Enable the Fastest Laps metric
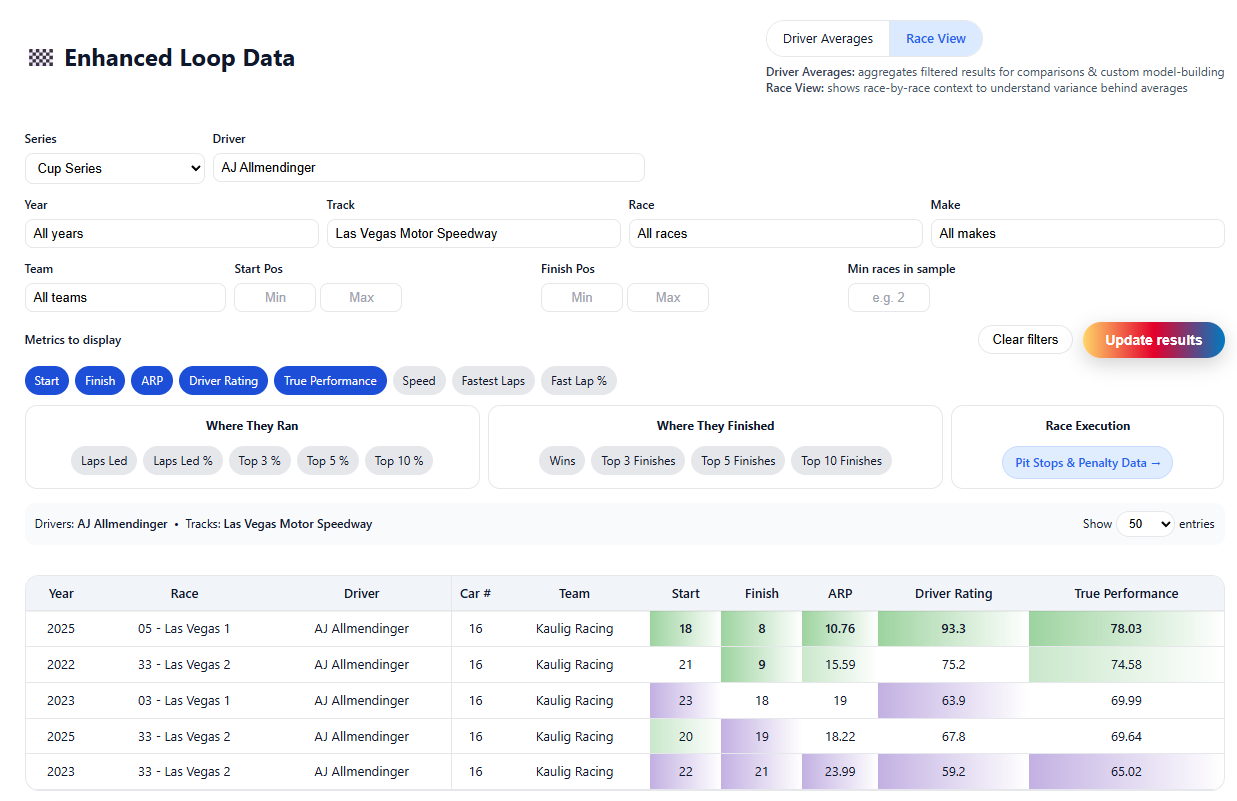Image resolution: width=1237 pixels, height=801 pixels. tap(493, 381)
